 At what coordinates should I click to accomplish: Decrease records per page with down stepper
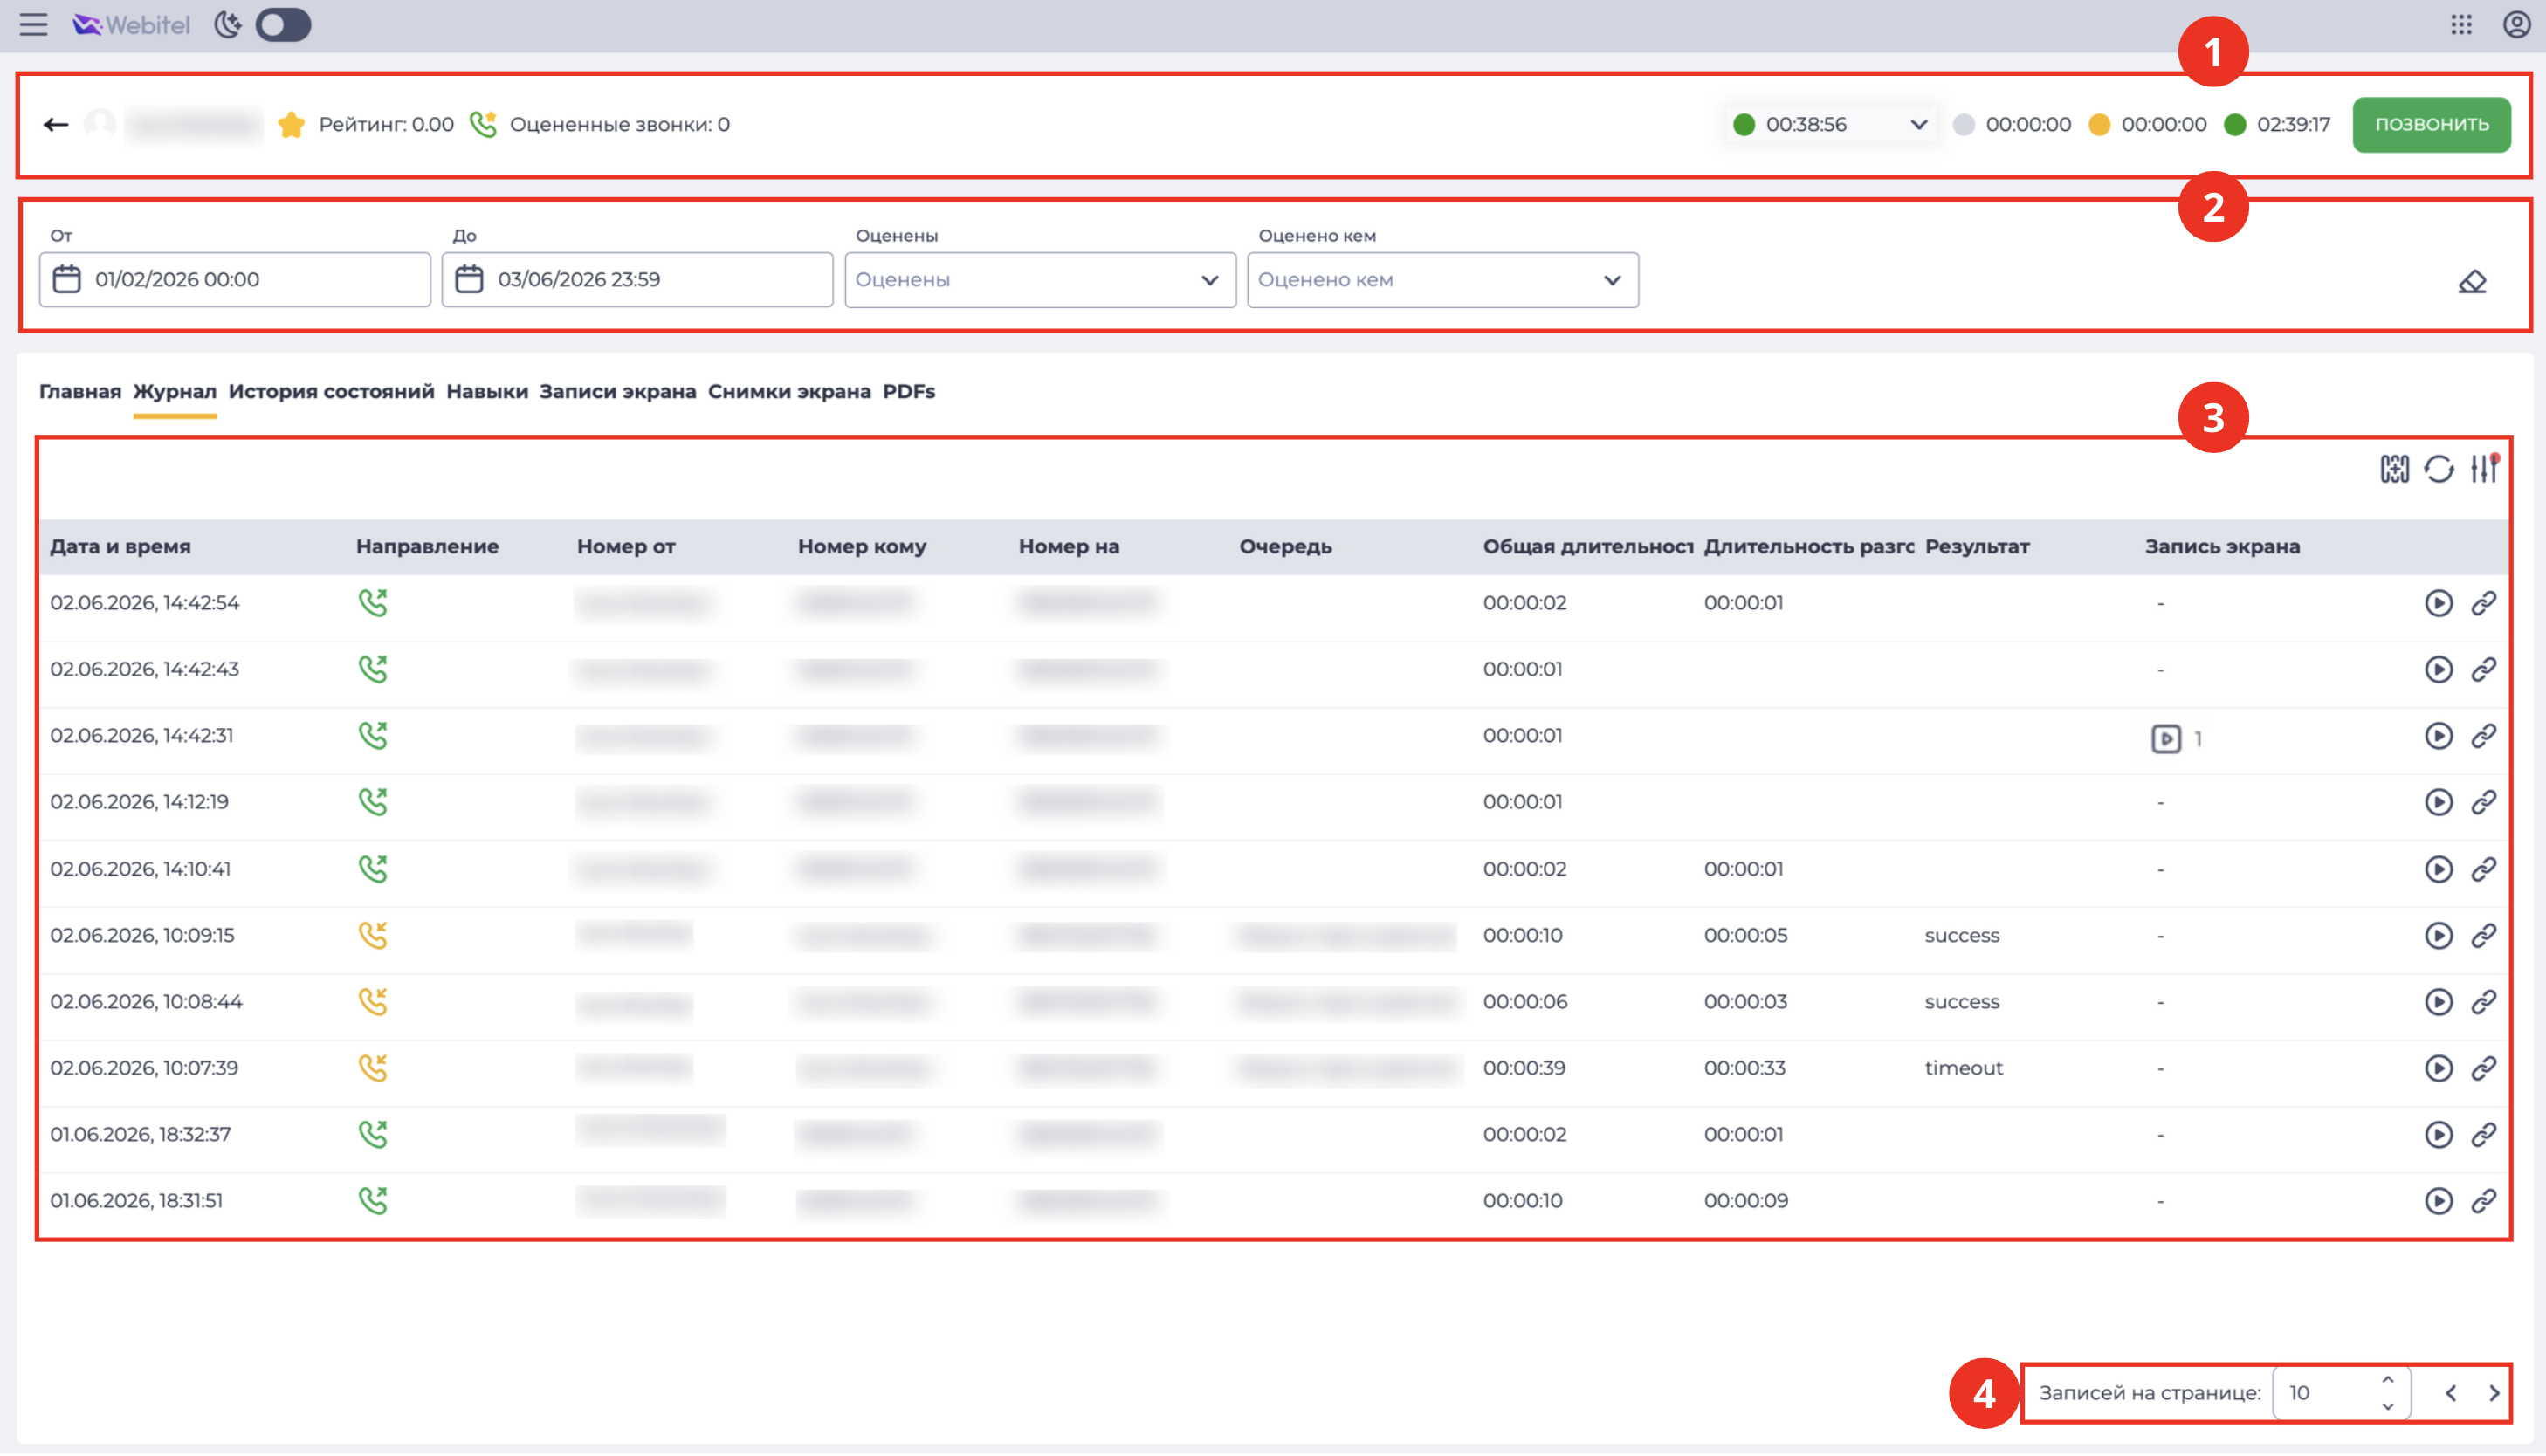point(2387,1406)
